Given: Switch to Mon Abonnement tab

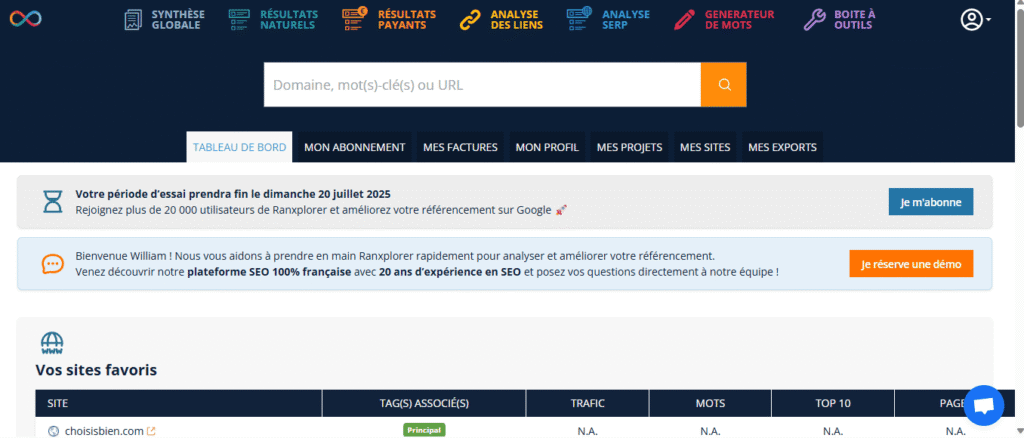Looking at the screenshot, I should click(x=355, y=148).
